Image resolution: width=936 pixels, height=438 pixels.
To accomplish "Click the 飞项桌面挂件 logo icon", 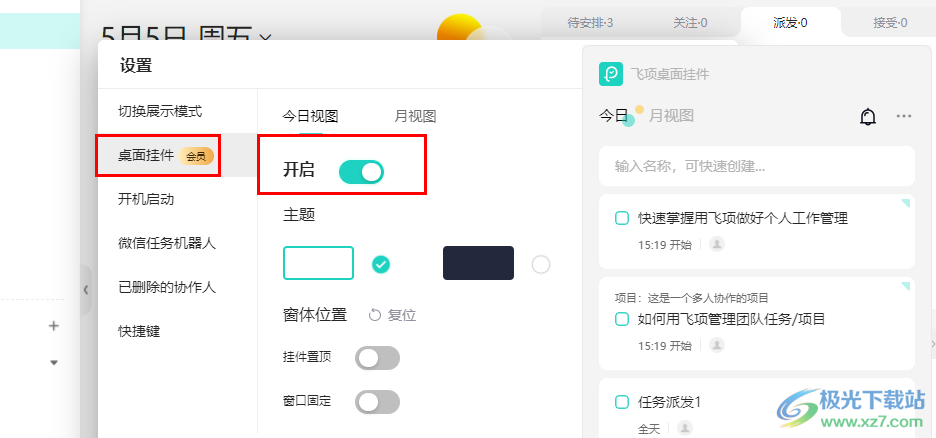I will [611, 74].
